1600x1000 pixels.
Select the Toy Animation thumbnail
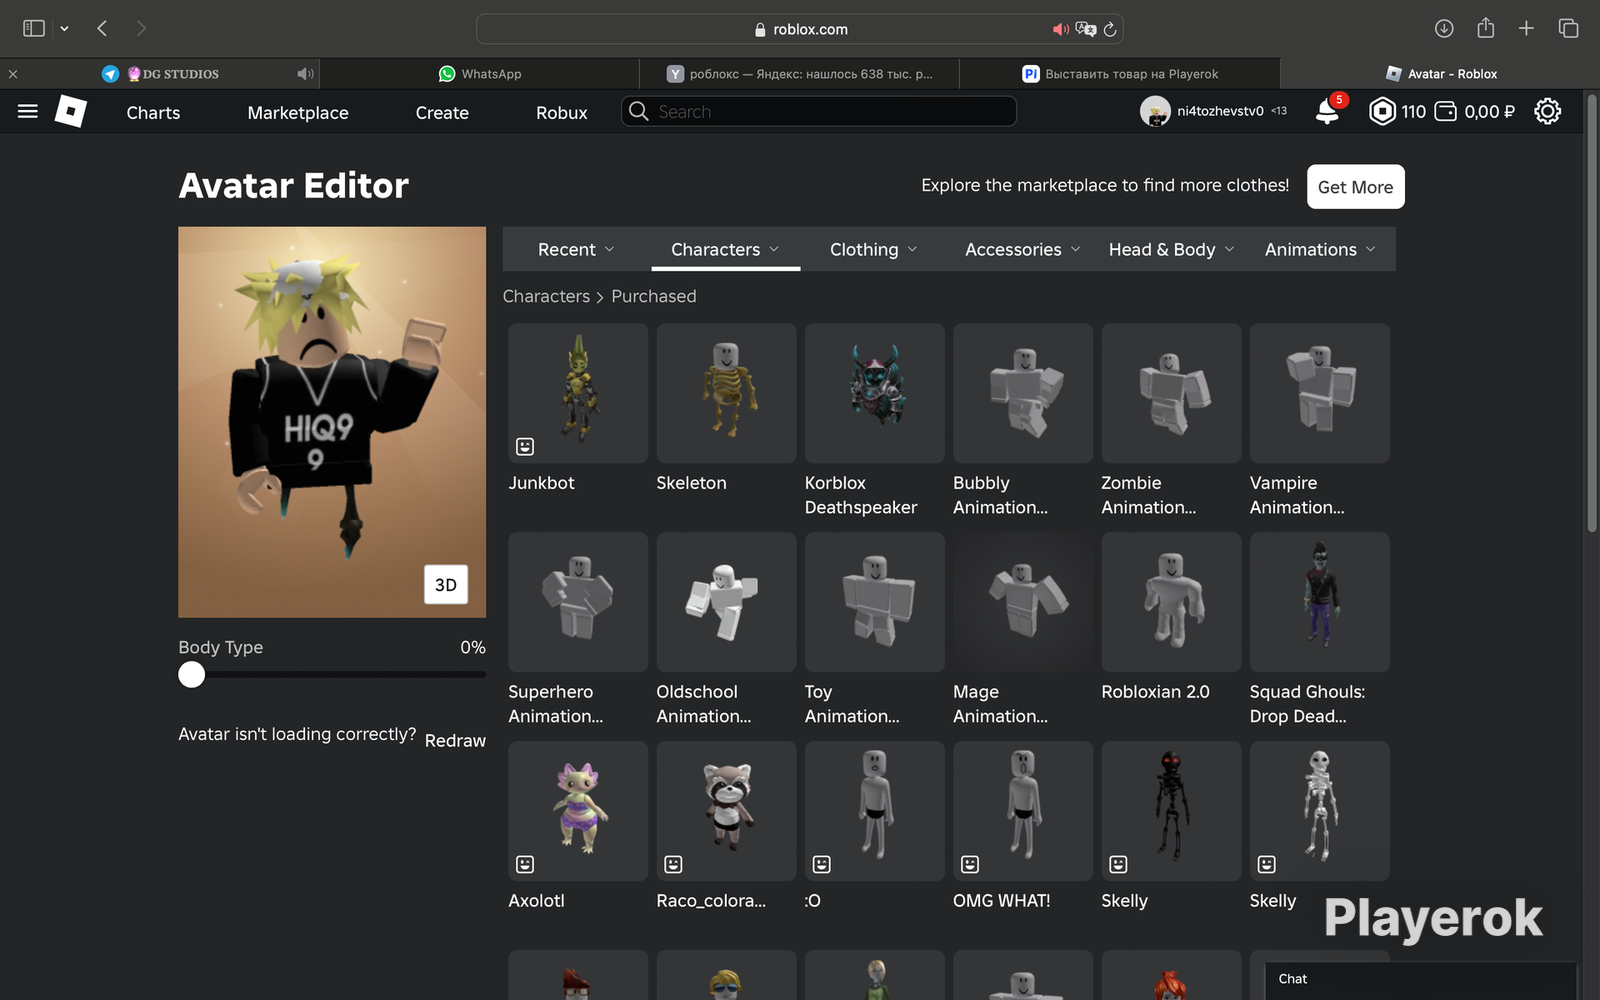pyautogui.click(x=875, y=602)
